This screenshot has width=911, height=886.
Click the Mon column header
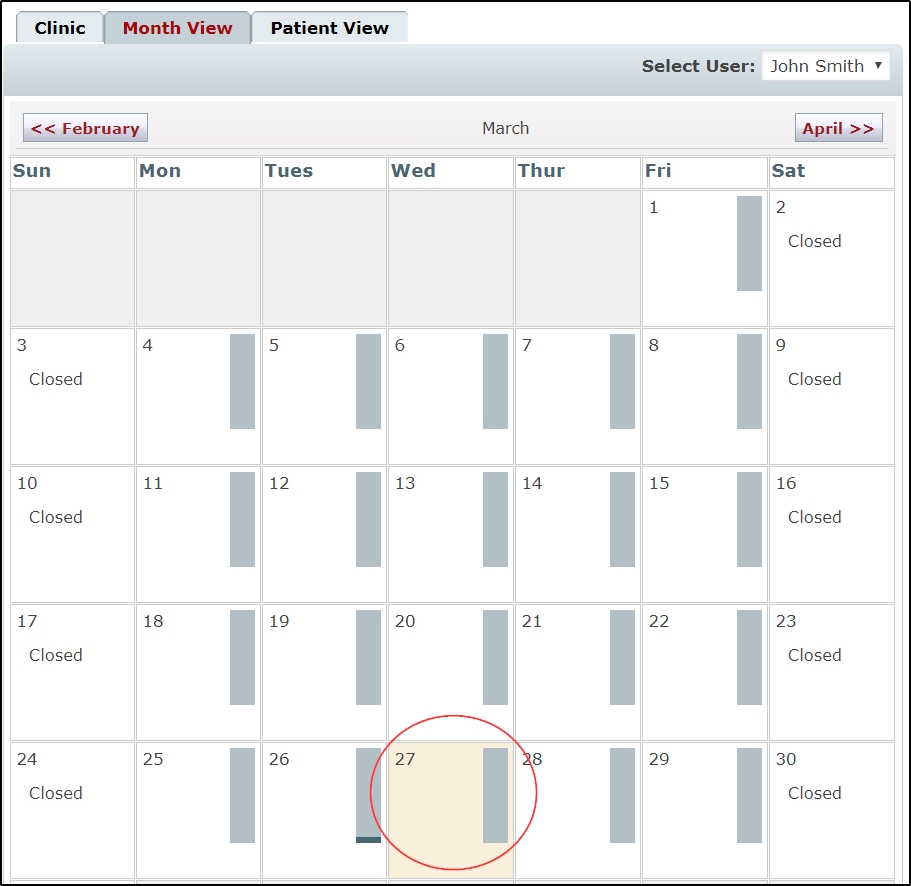tap(160, 171)
